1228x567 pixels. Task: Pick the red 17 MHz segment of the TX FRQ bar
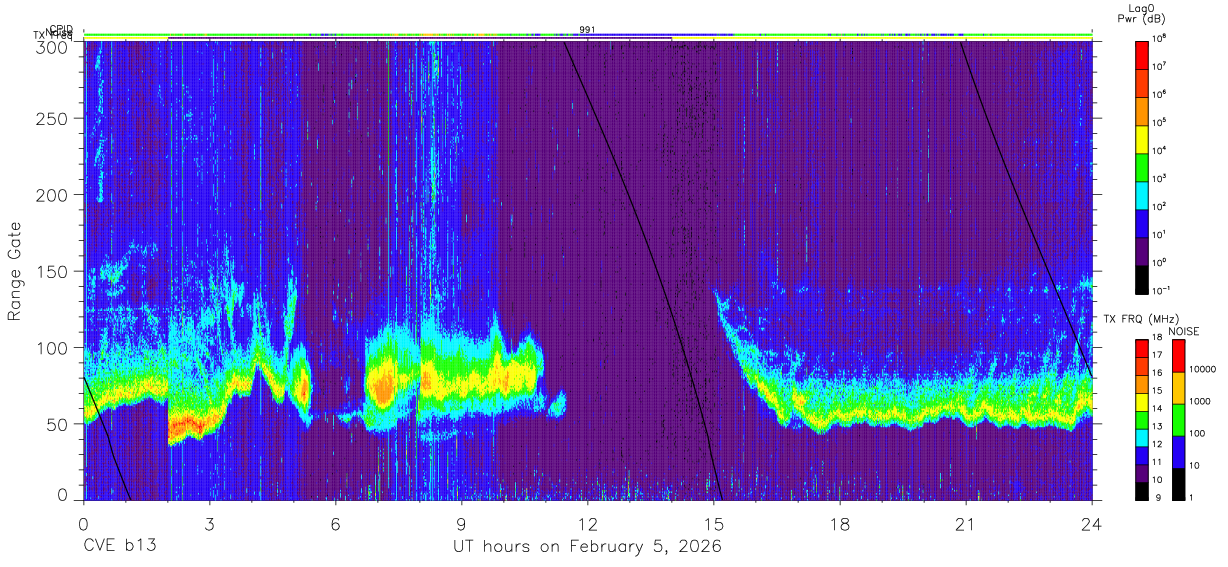point(1142,349)
